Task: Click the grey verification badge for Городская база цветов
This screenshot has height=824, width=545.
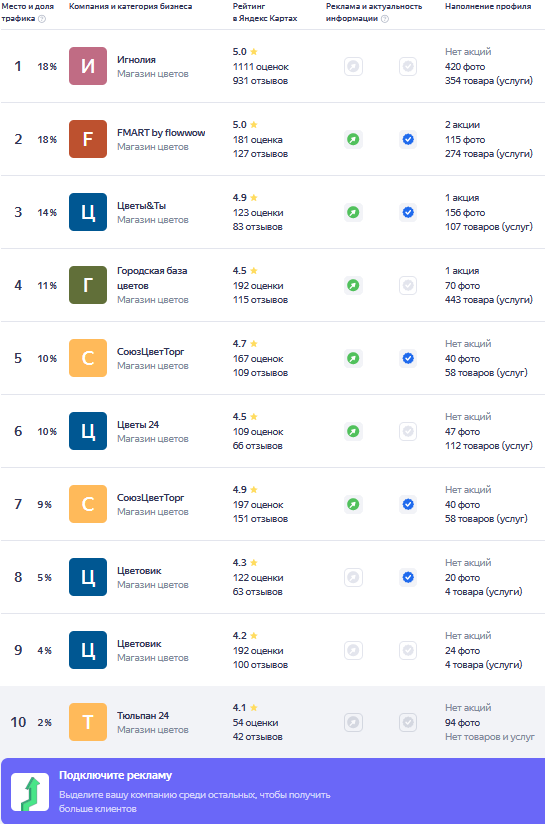Action: pos(408,285)
